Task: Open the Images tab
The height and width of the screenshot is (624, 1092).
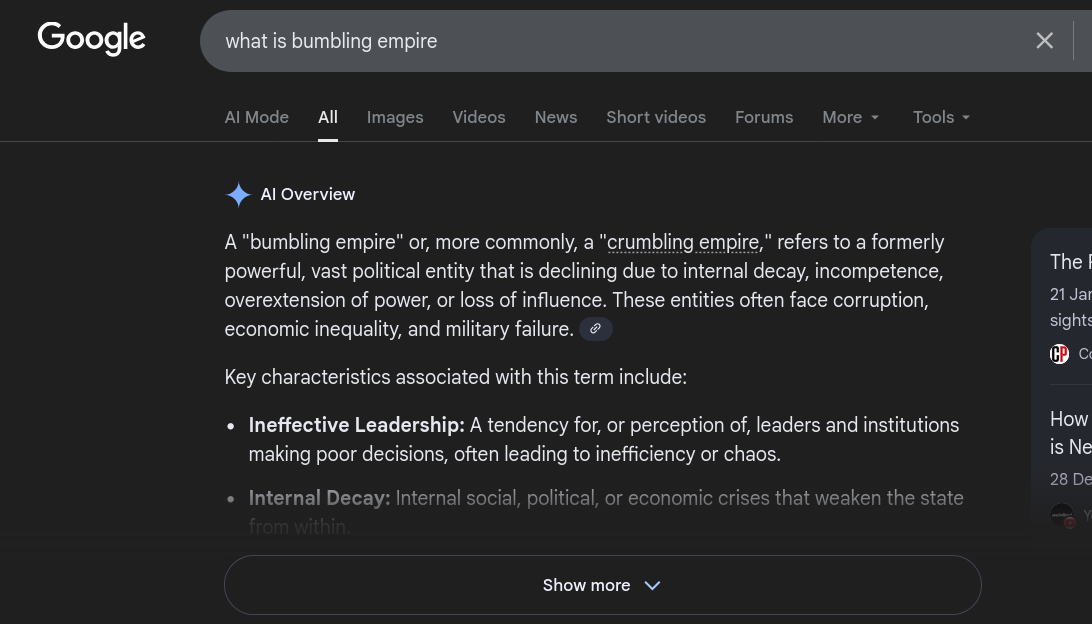Action: click(x=395, y=117)
